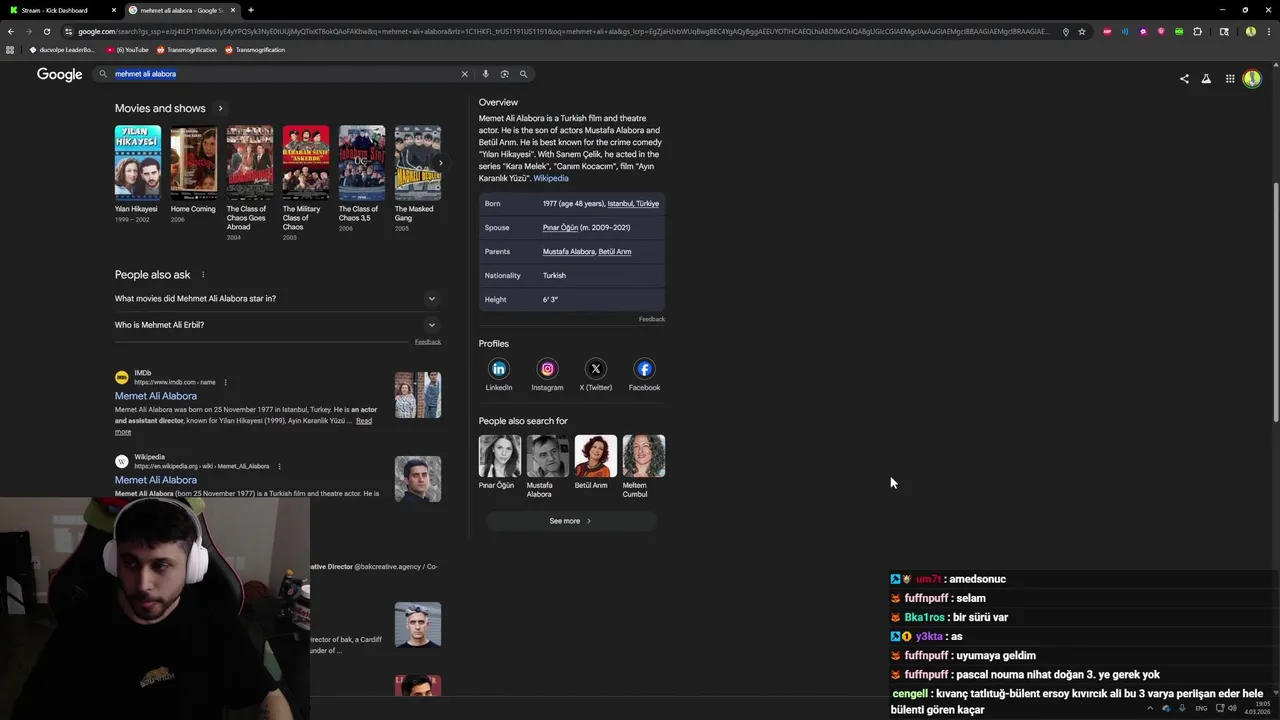Switch to Stream - Kick Dashboard tab
This screenshot has width=1280, height=720.
(60, 10)
